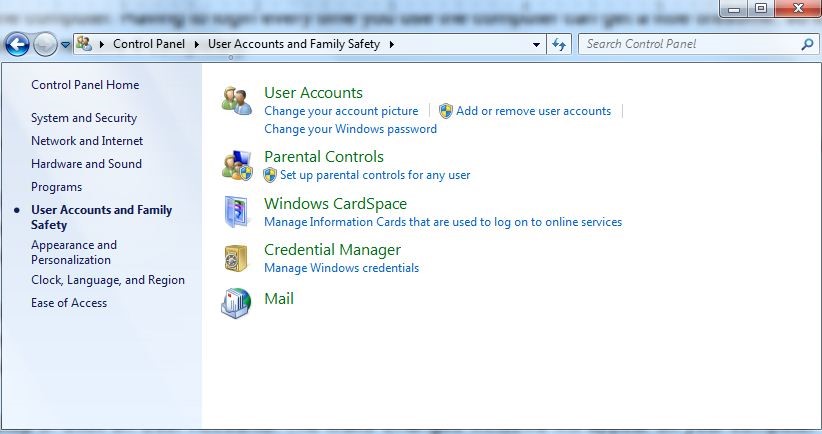Click the Credential Manager safe icon

click(236, 258)
